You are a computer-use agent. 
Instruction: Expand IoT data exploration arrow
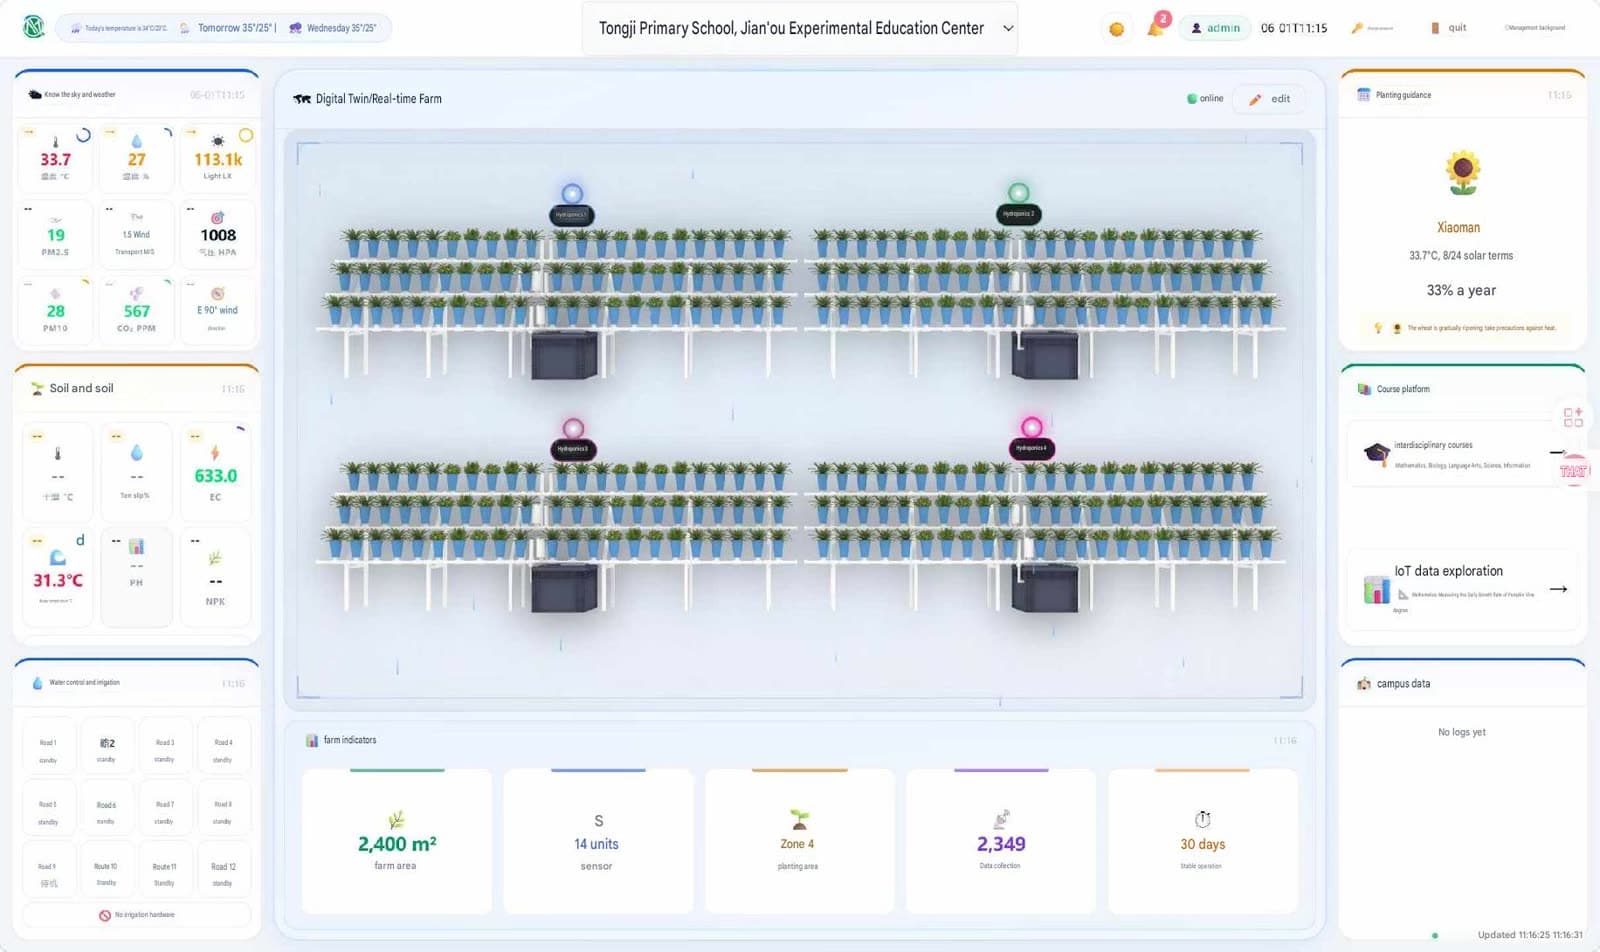1558,589
